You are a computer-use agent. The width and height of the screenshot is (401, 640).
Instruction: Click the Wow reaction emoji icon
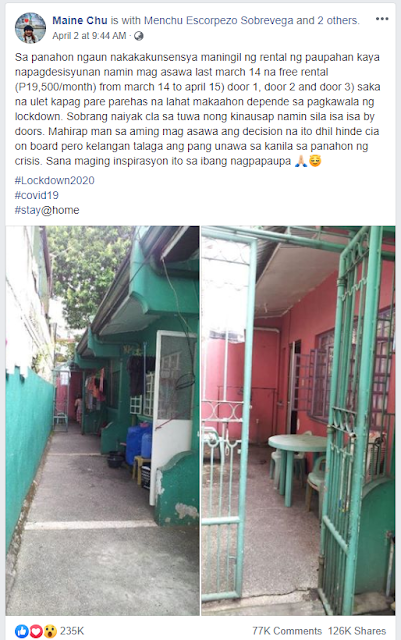[49, 631]
